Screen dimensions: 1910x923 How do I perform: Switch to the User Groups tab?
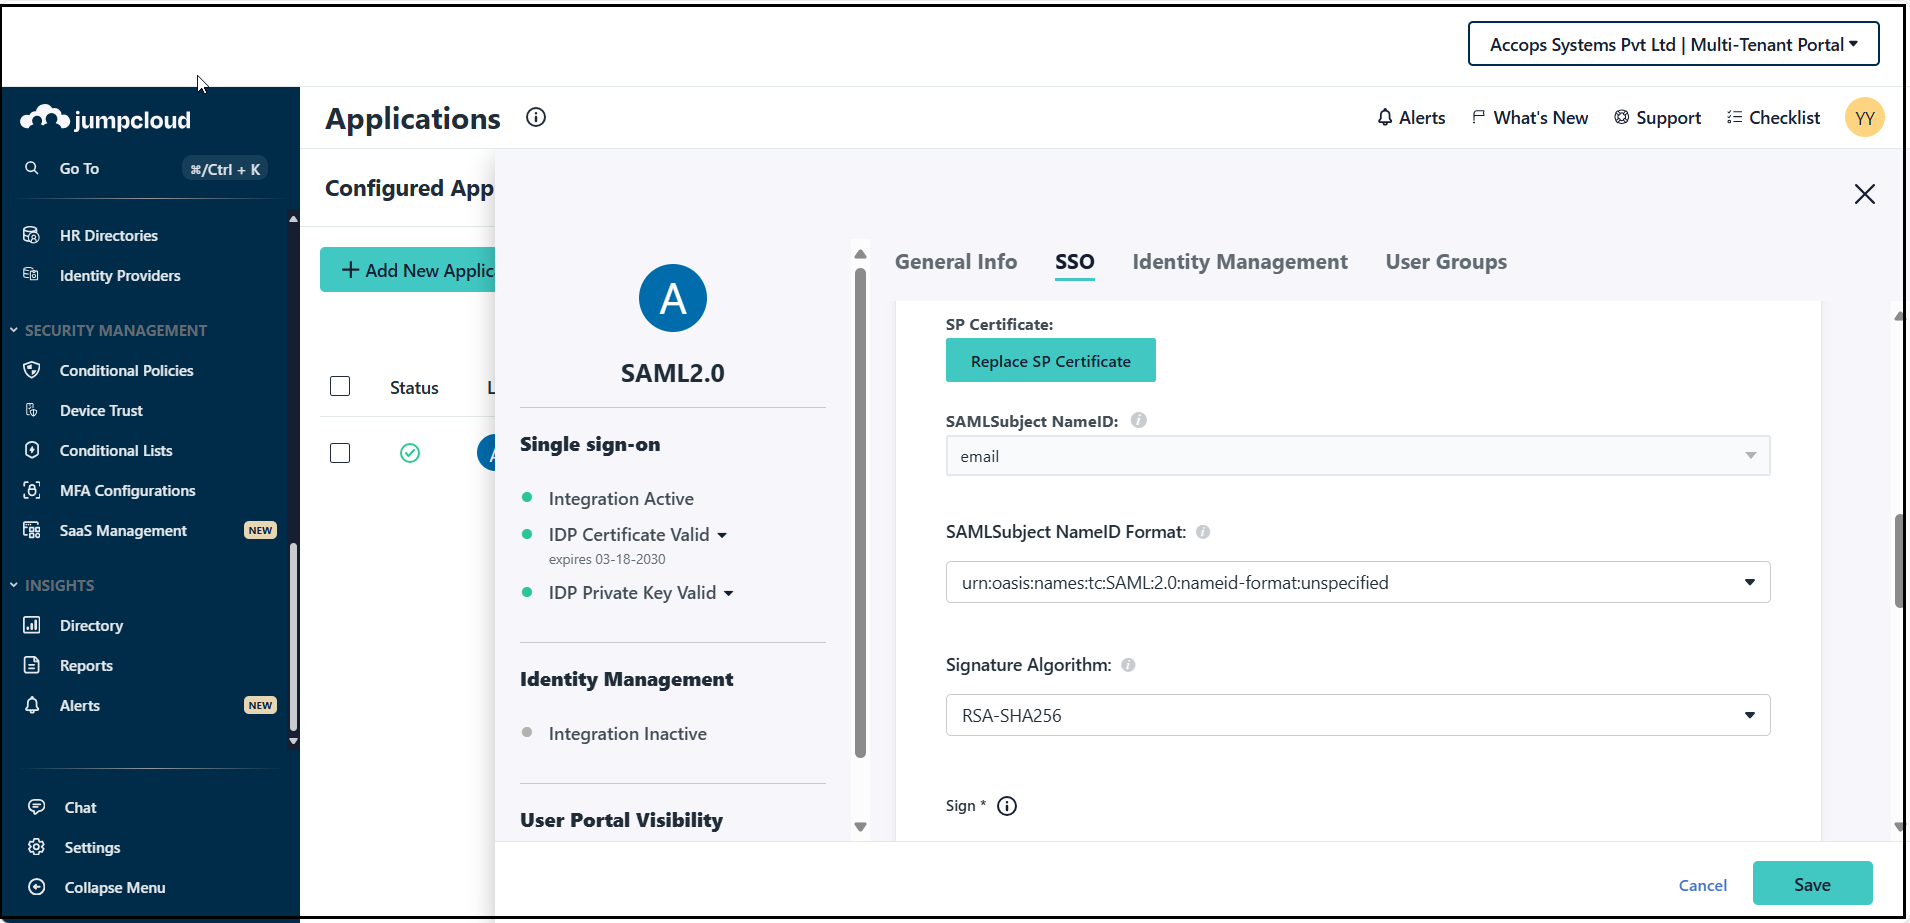pos(1445,262)
